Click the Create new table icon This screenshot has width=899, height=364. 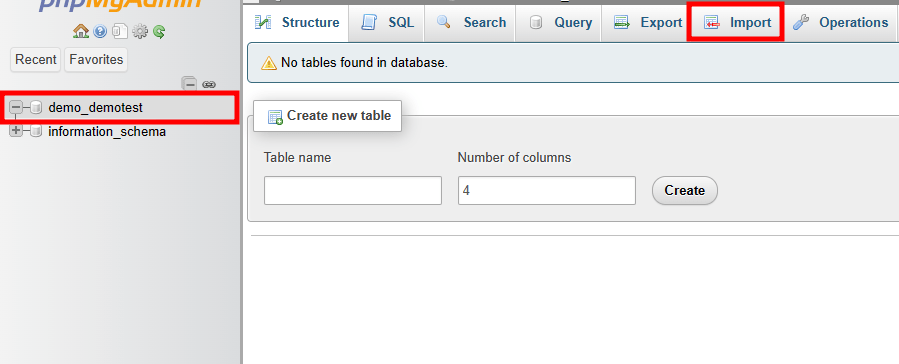(276, 117)
